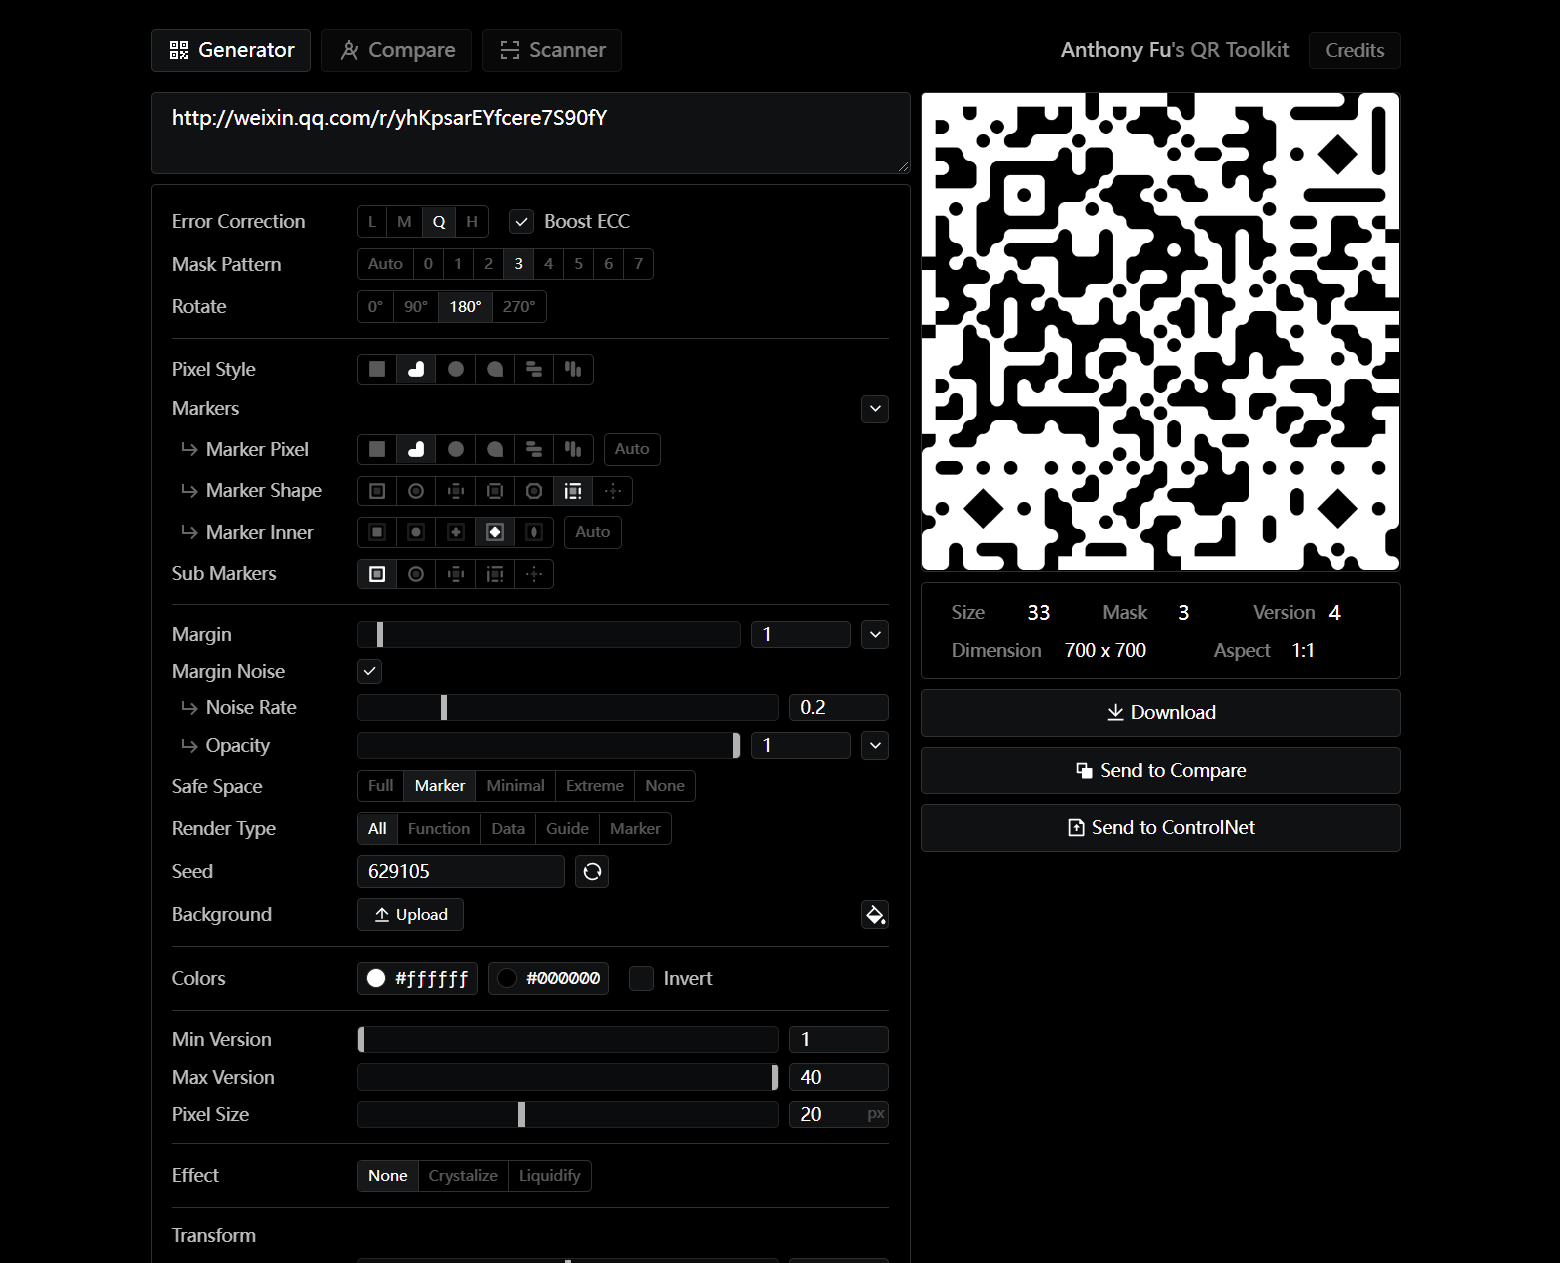Switch to the Scanner tab
Screen dimensions: 1560x1263
(552, 50)
